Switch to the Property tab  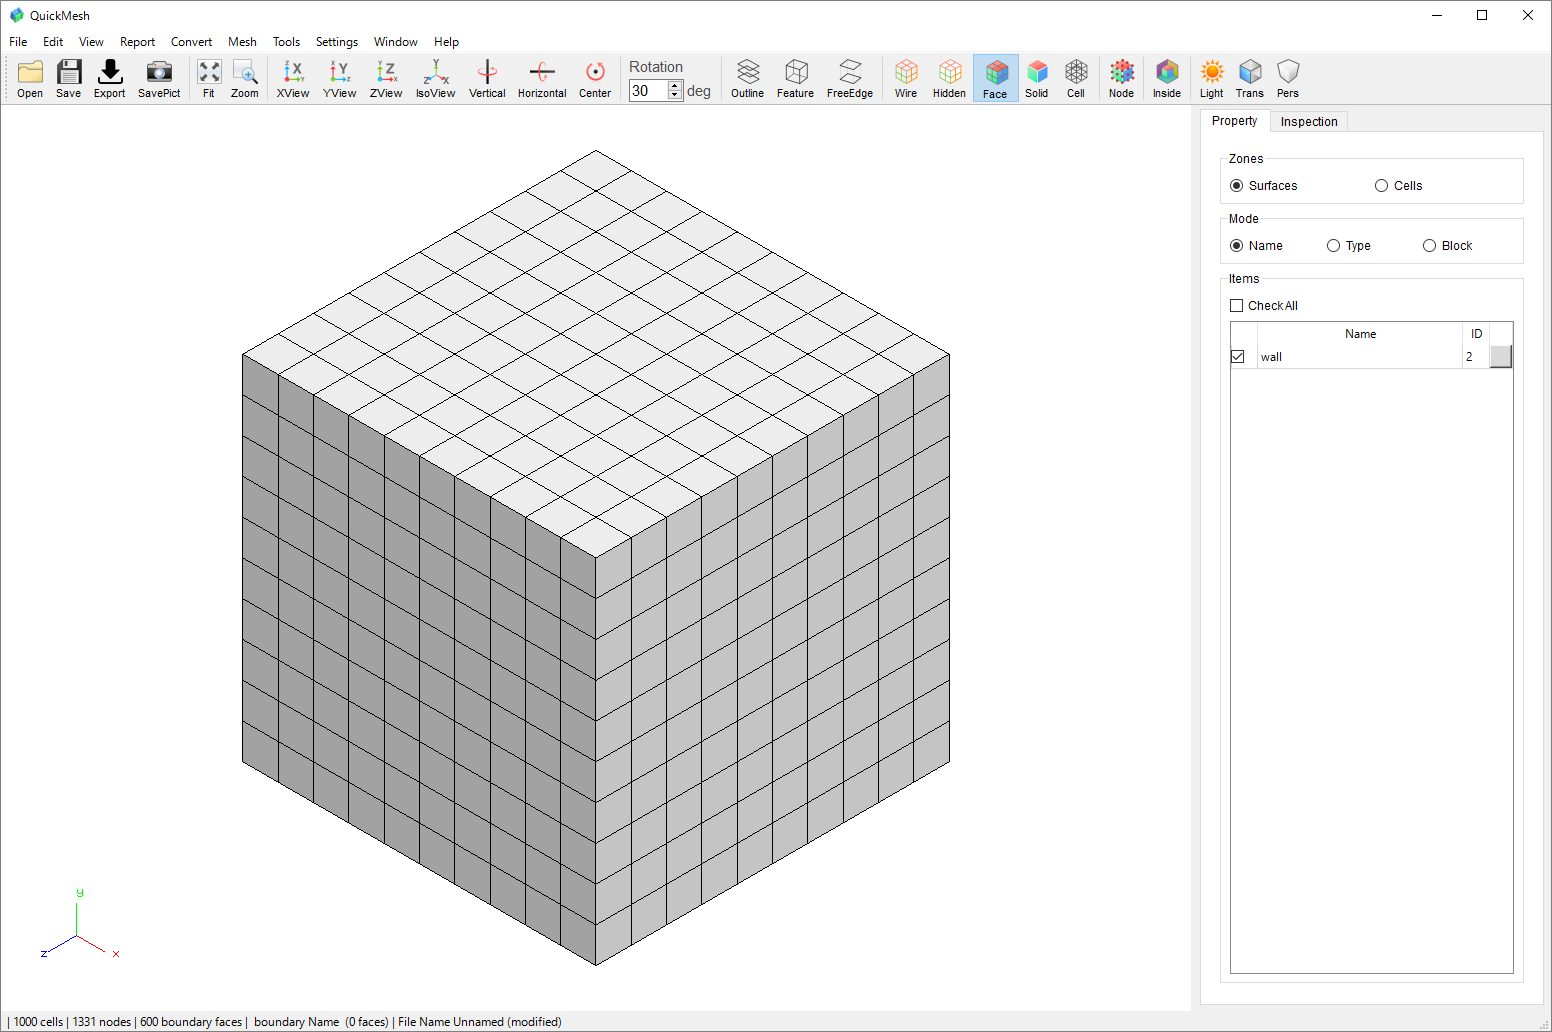click(1235, 121)
